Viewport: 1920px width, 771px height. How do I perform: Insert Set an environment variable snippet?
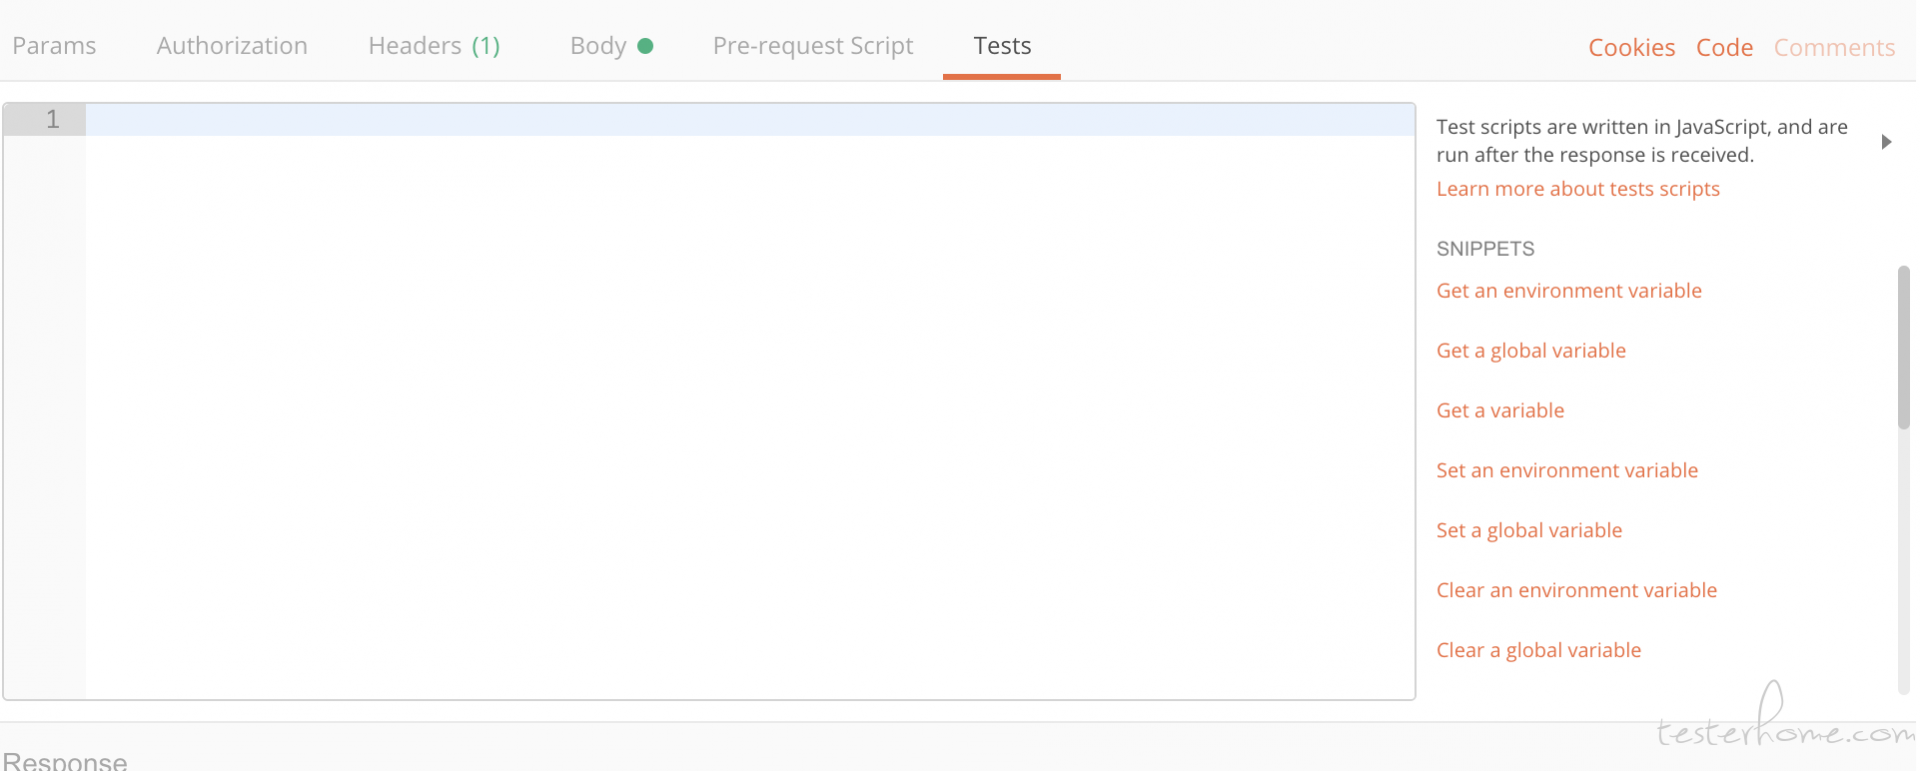pyautogui.click(x=1567, y=471)
